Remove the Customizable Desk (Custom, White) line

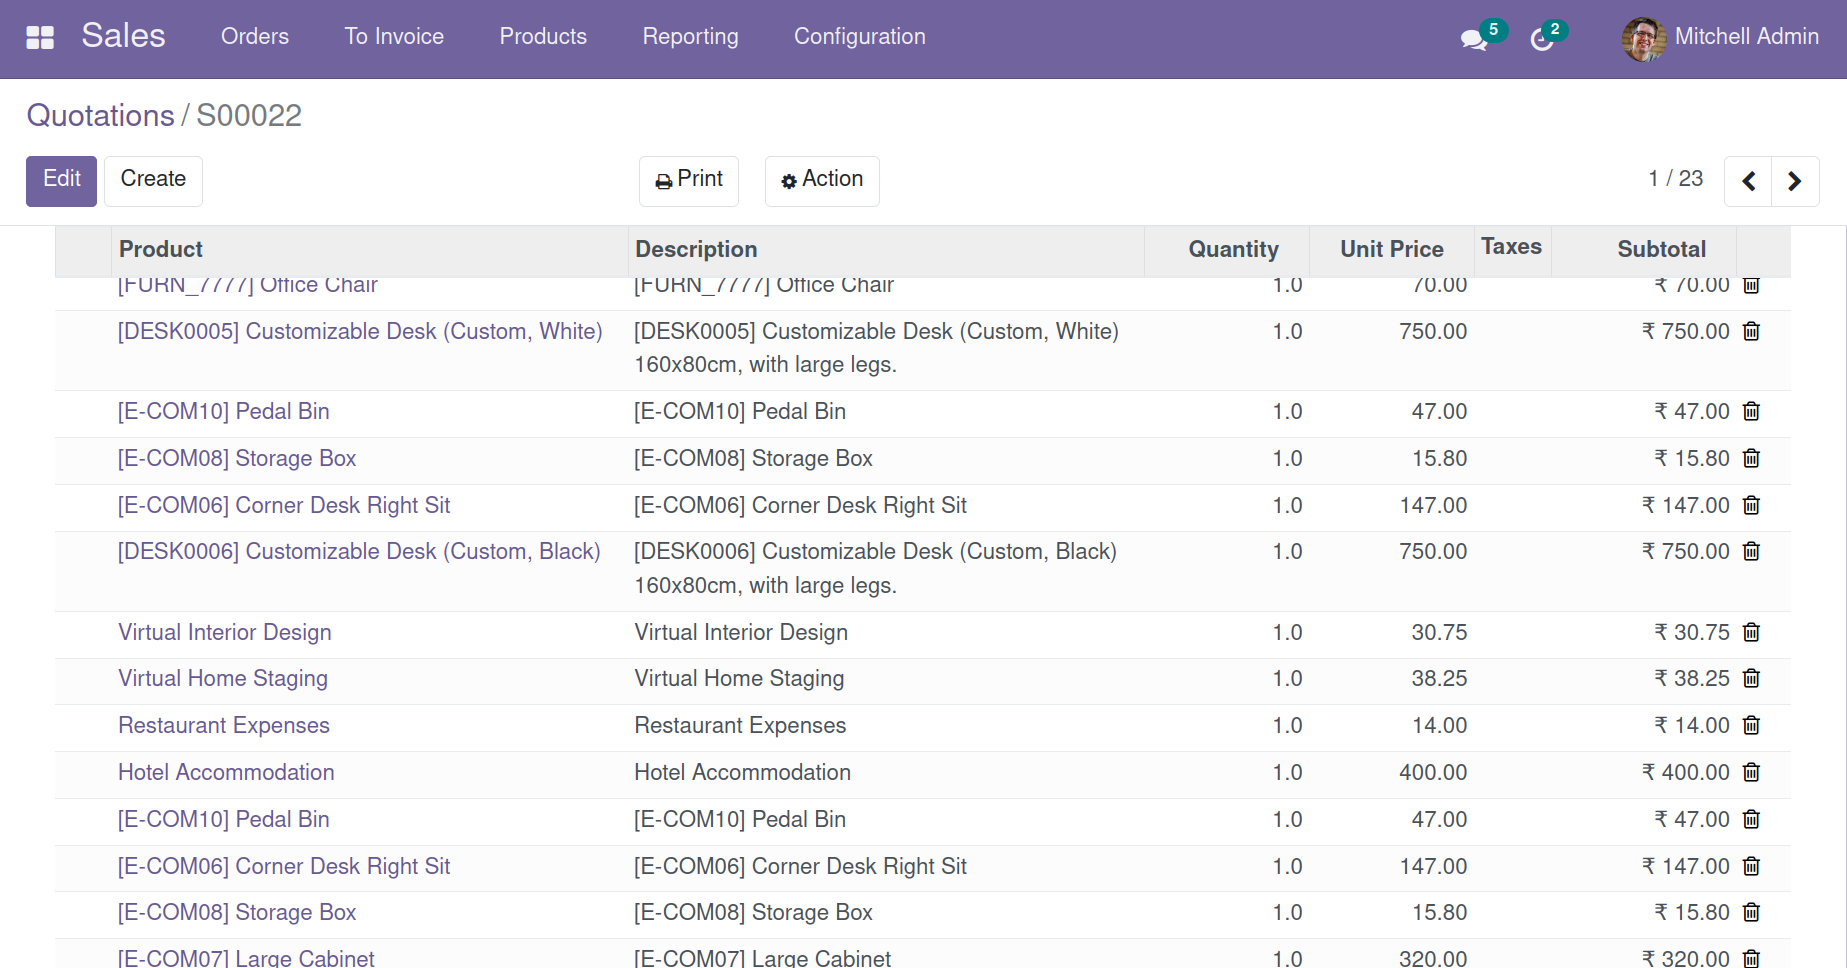(x=1751, y=331)
